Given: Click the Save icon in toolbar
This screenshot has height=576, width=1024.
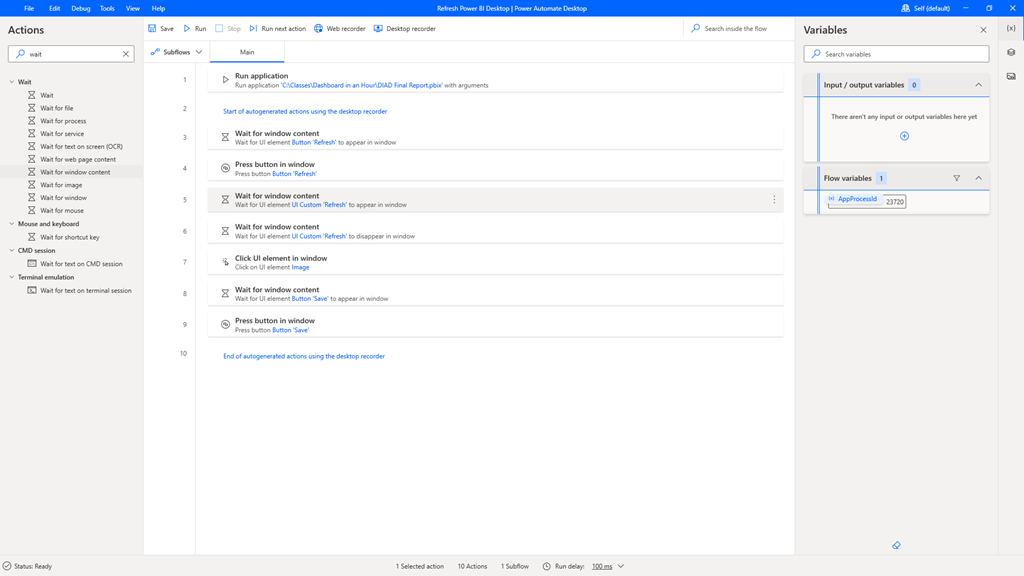Looking at the screenshot, I should [x=153, y=29].
